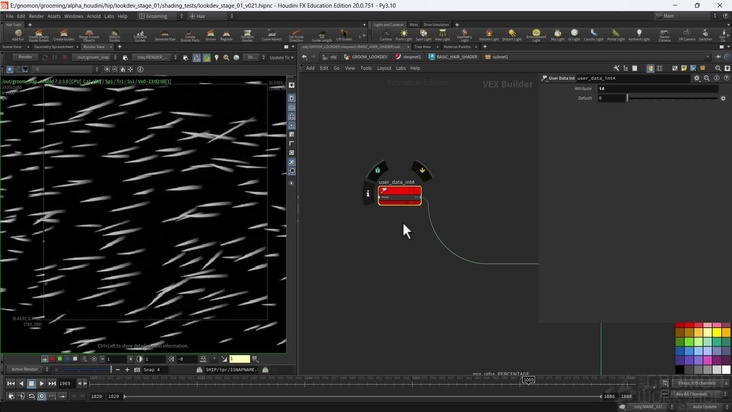Image resolution: width=732 pixels, height=412 pixels.
Task: Click the Area Light shelf tool
Action: [x=442, y=35]
